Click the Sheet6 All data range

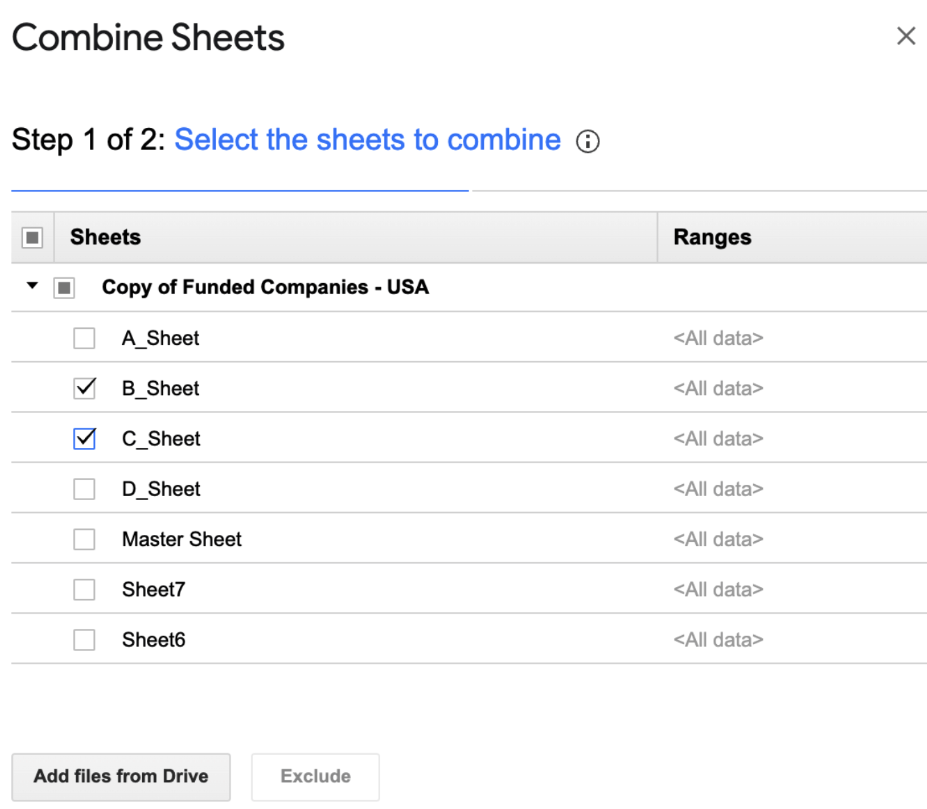[716, 639]
